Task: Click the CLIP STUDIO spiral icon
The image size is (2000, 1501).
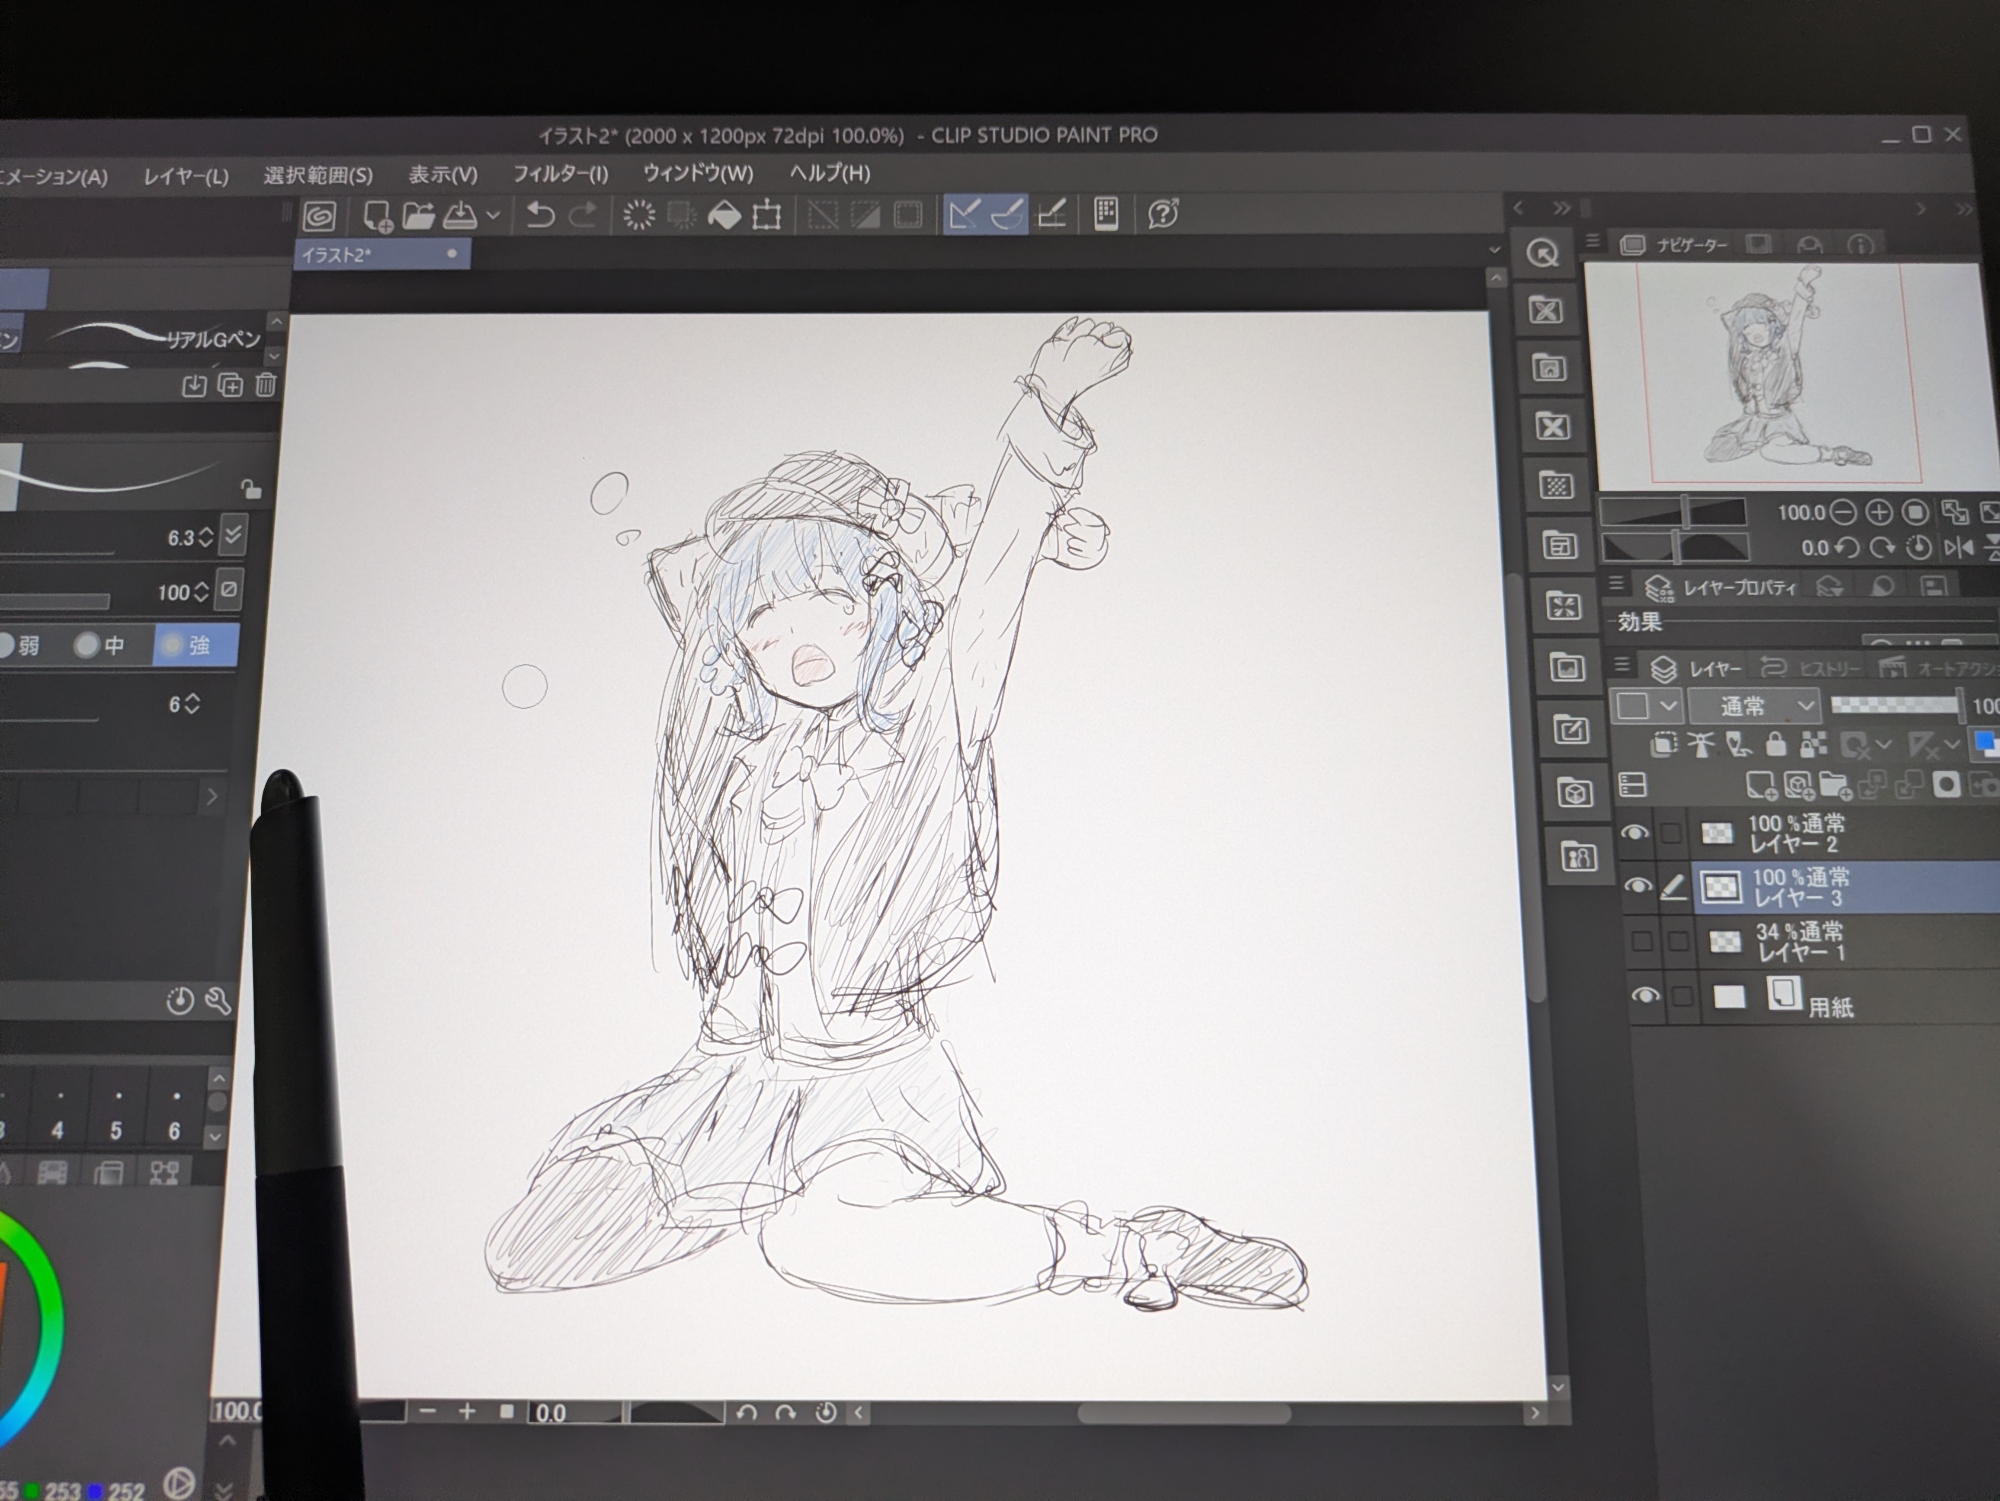Action: click(x=320, y=215)
